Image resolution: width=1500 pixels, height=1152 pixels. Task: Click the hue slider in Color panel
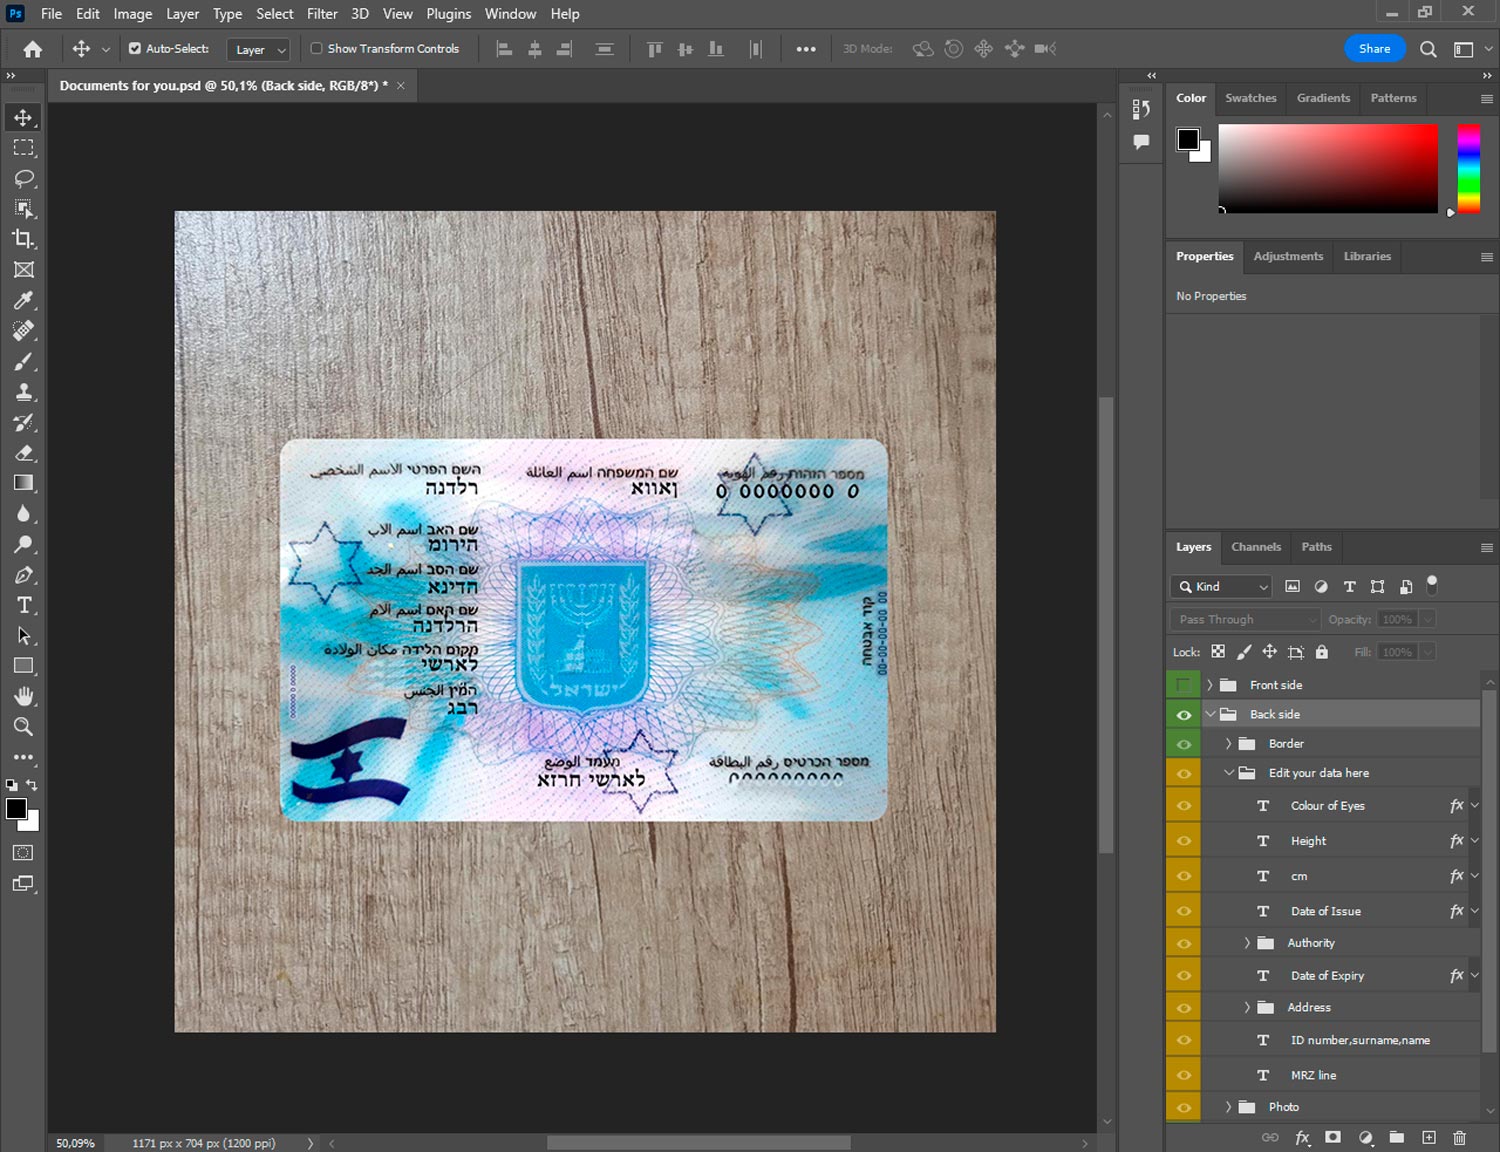[x=1467, y=168]
